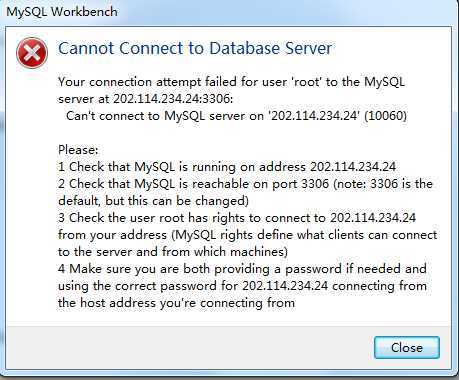Dismiss the dialog with the Close button
The height and width of the screenshot is (380, 459).
[x=407, y=347]
